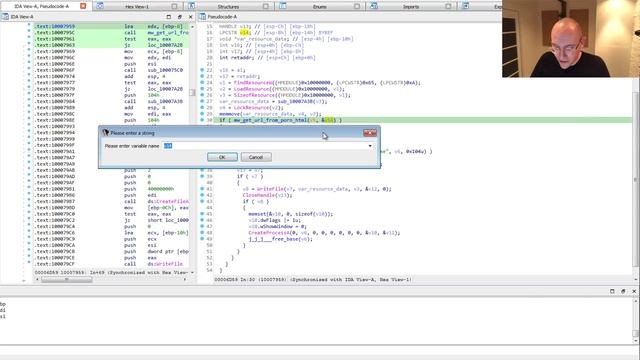
Task: Open the IDA View-A status line dropdown
Action: [192, 272]
